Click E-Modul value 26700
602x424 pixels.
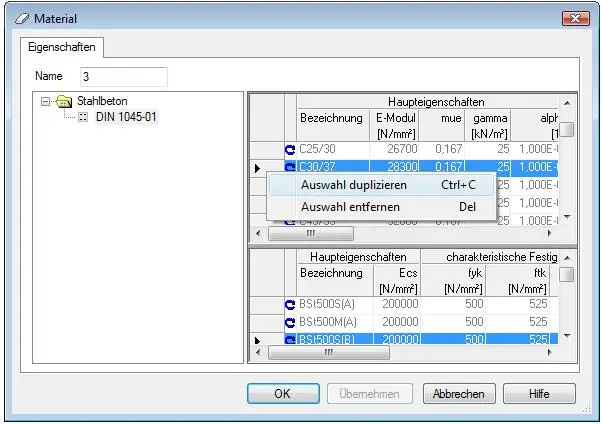coord(402,149)
